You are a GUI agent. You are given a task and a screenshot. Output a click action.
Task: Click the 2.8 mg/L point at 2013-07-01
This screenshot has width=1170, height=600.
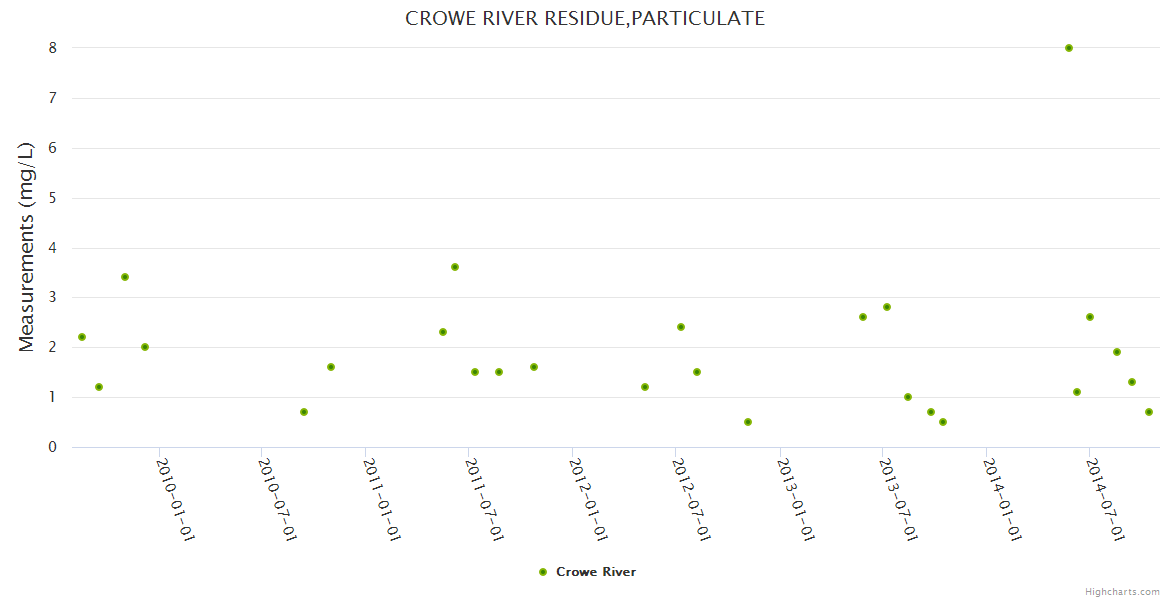point(887,307)
